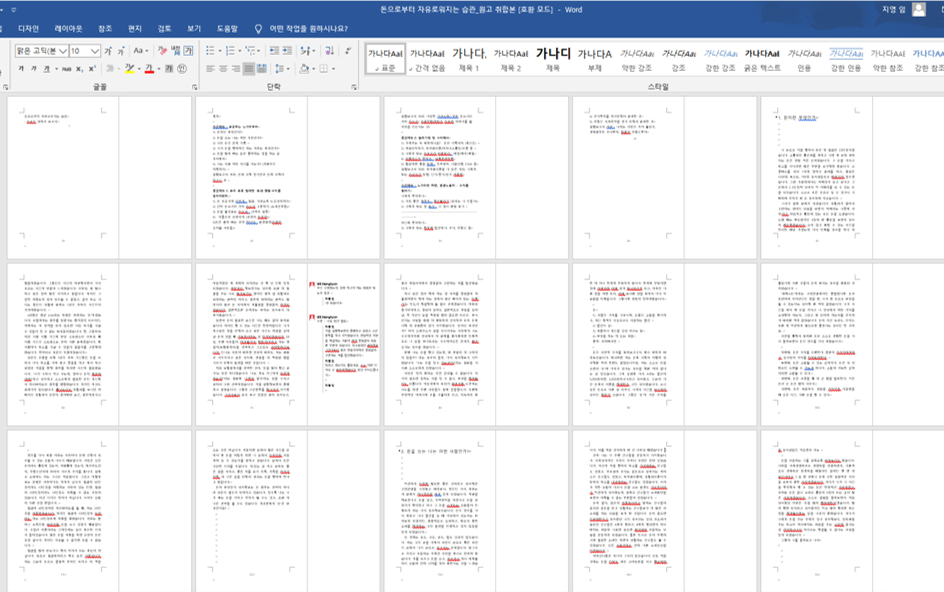This screenshot has height=592, width=944.
Task: Toggle strikethrough text formatting
Action: (x=67, y=69)
